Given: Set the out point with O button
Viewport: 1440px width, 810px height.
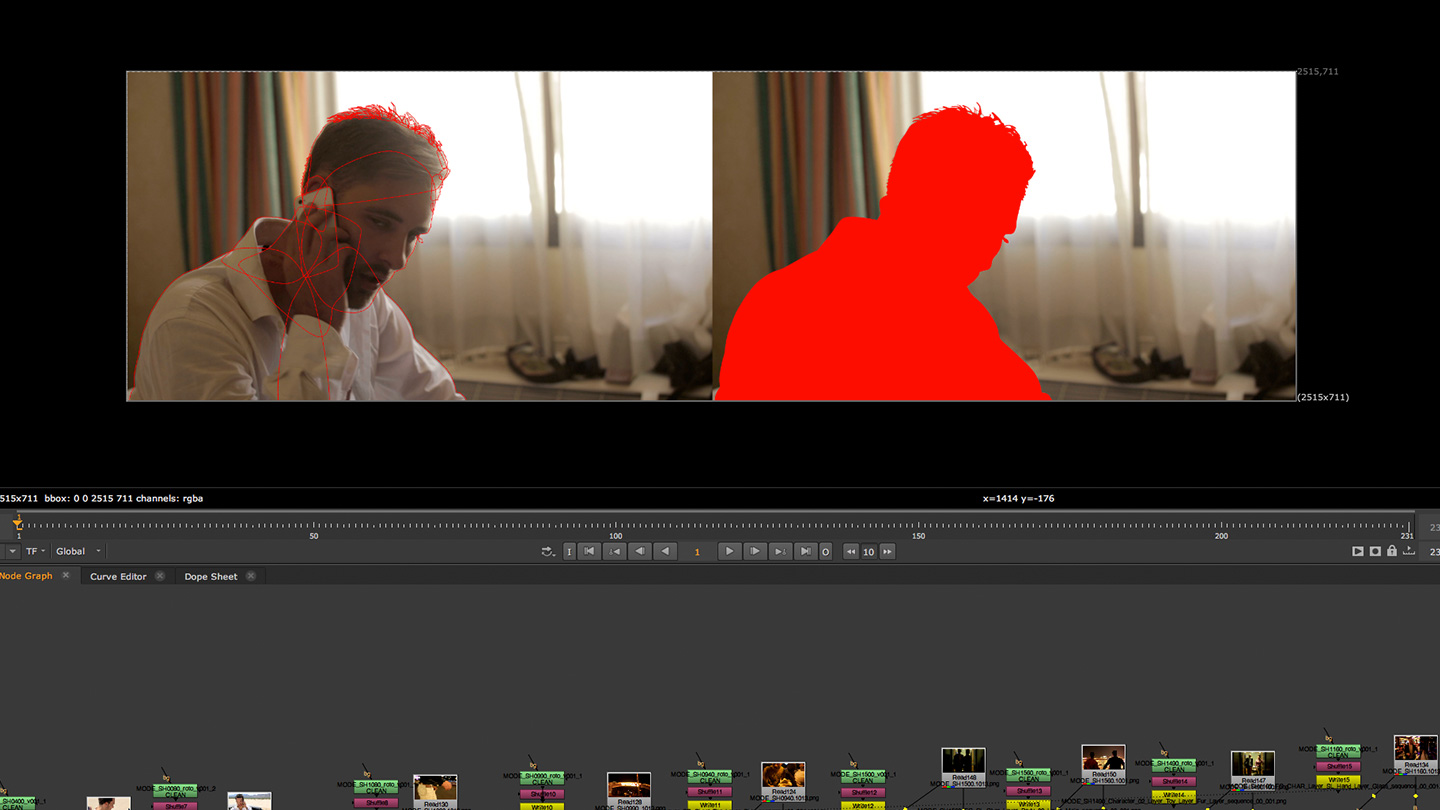Looking at the screenshot, I should (x=825, y=551).
